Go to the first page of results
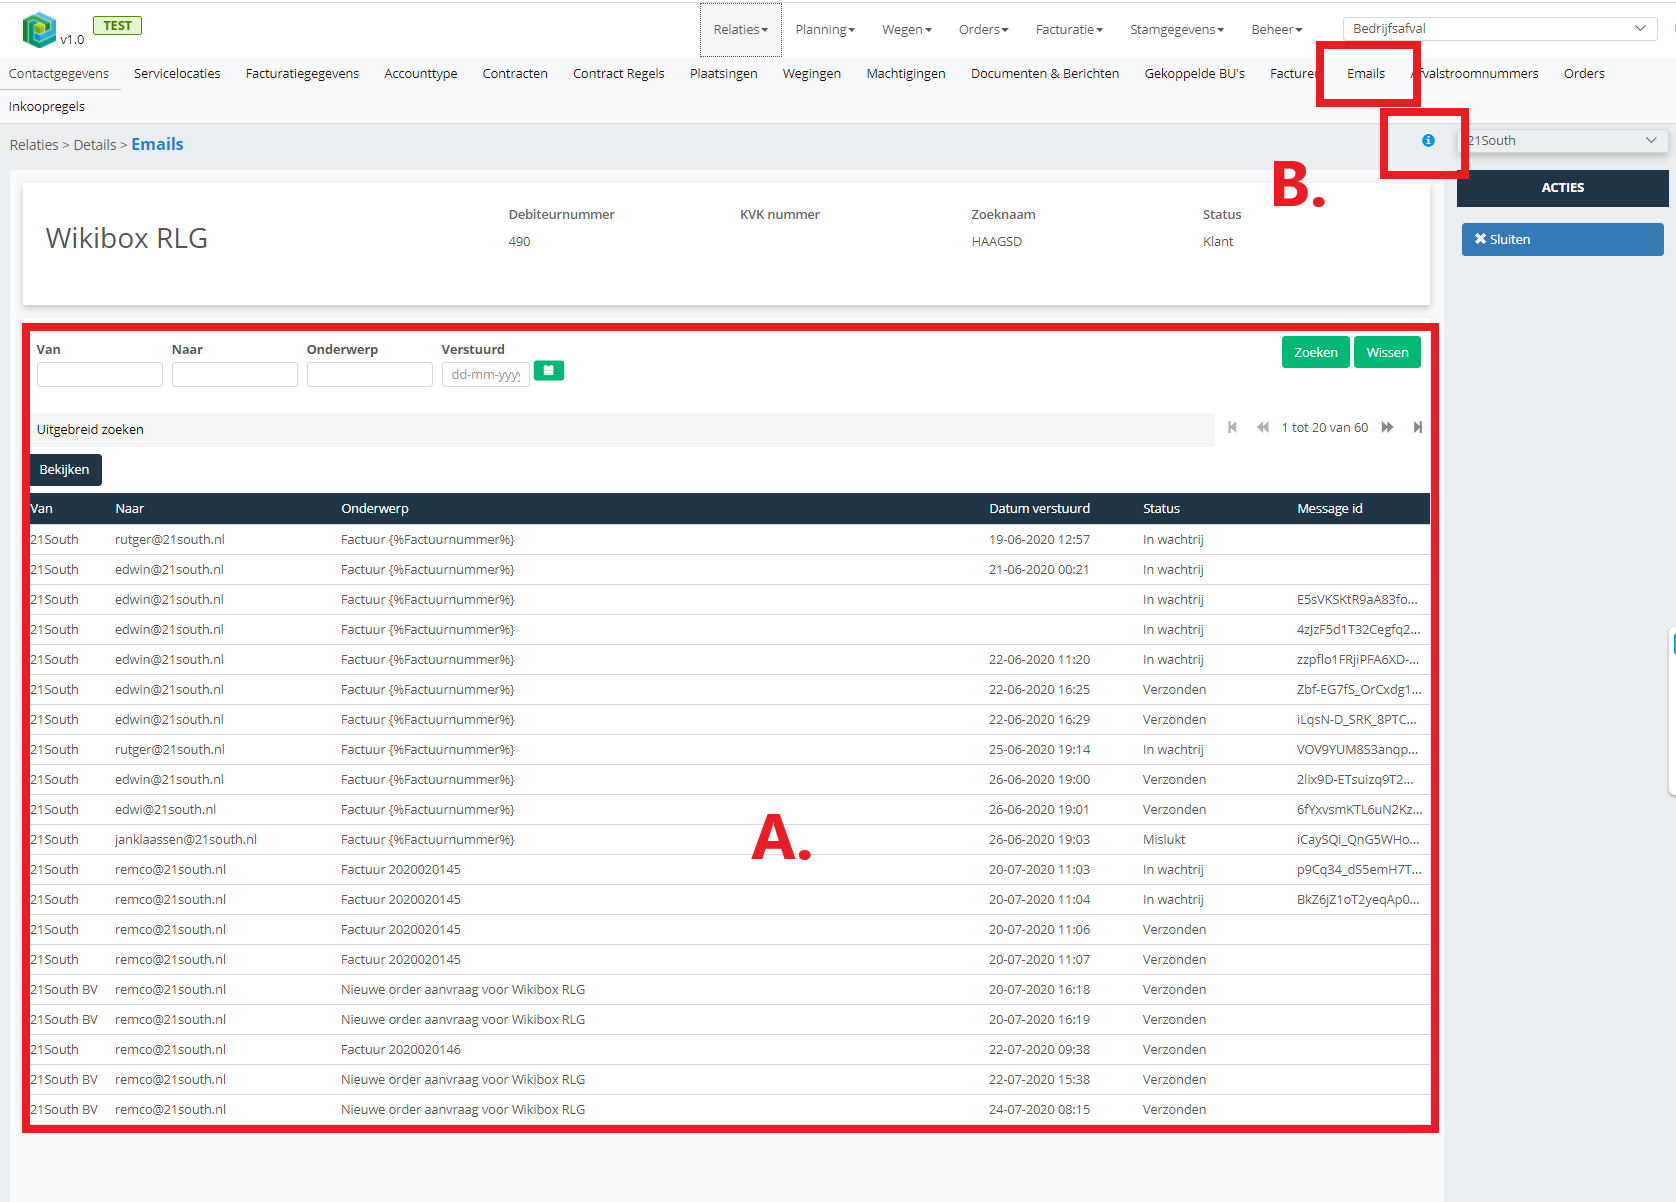Screen dimensions: 1676x1202 coord(1232,427)
